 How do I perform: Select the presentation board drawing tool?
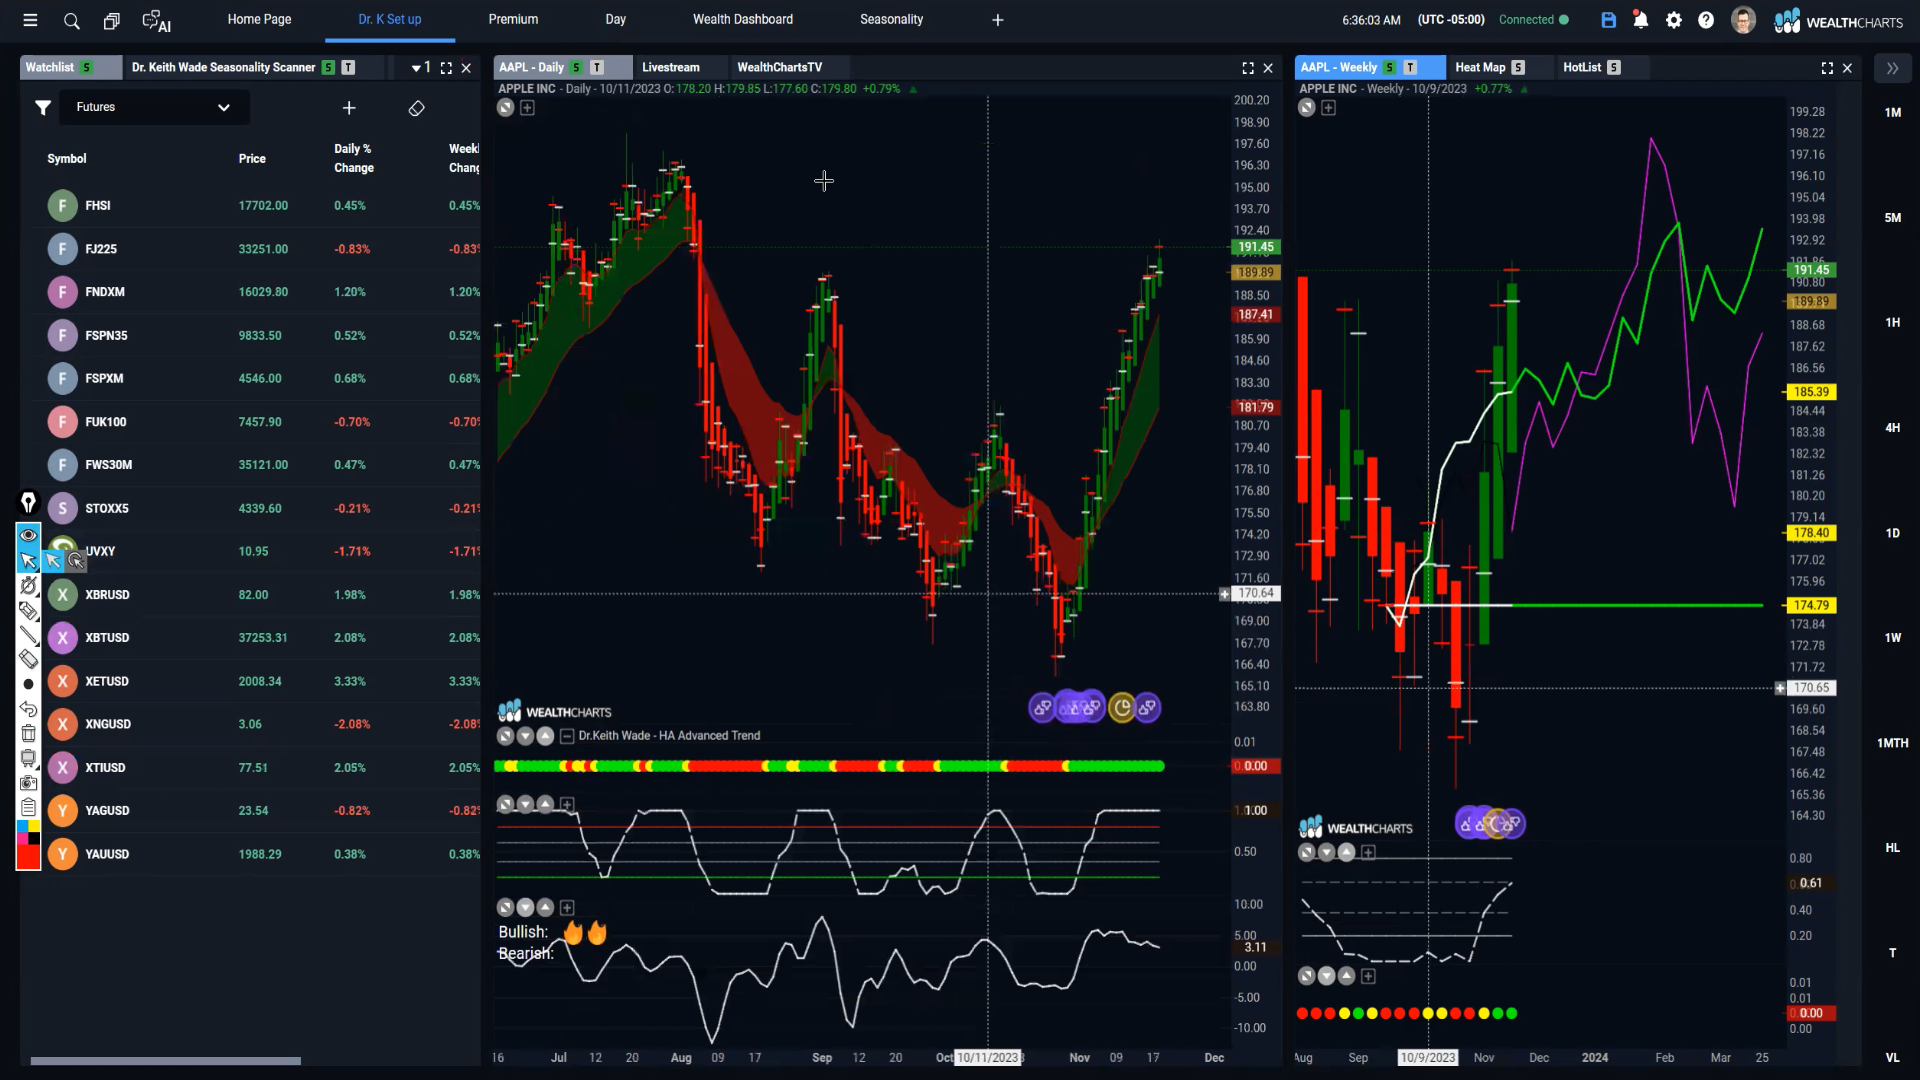(x=28, y=758)
